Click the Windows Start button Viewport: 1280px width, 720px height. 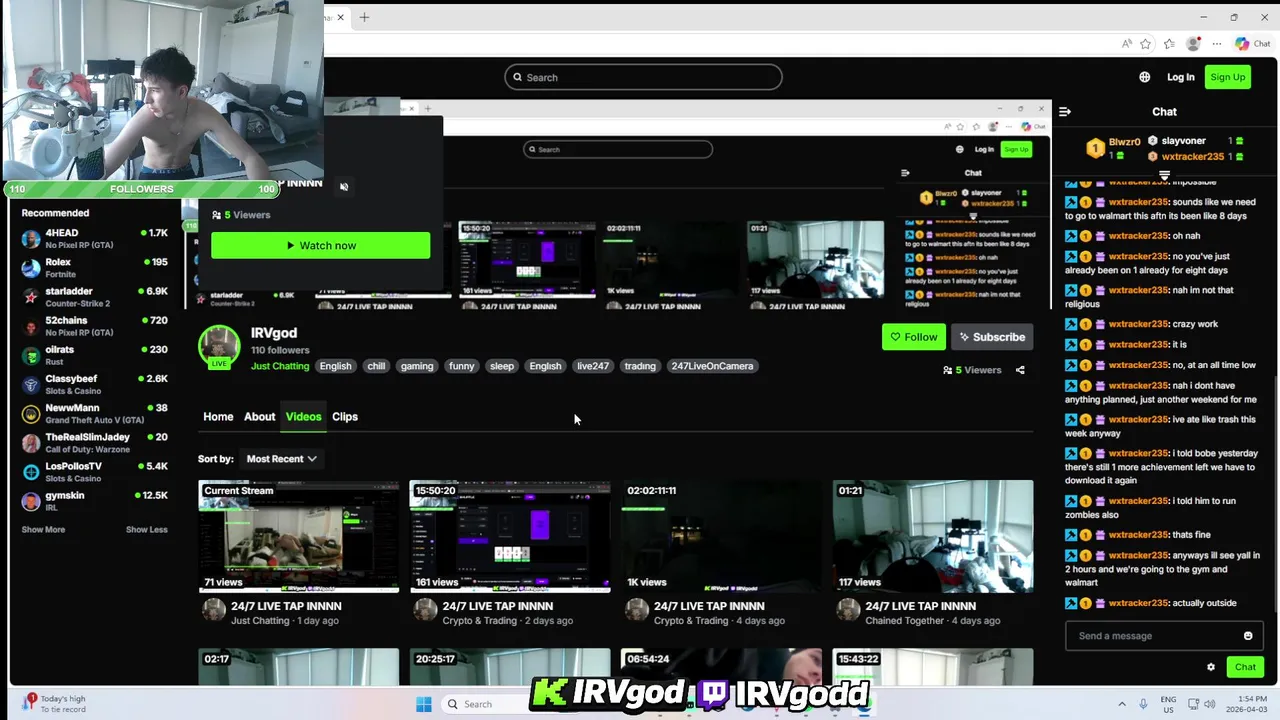coord(424,704)
